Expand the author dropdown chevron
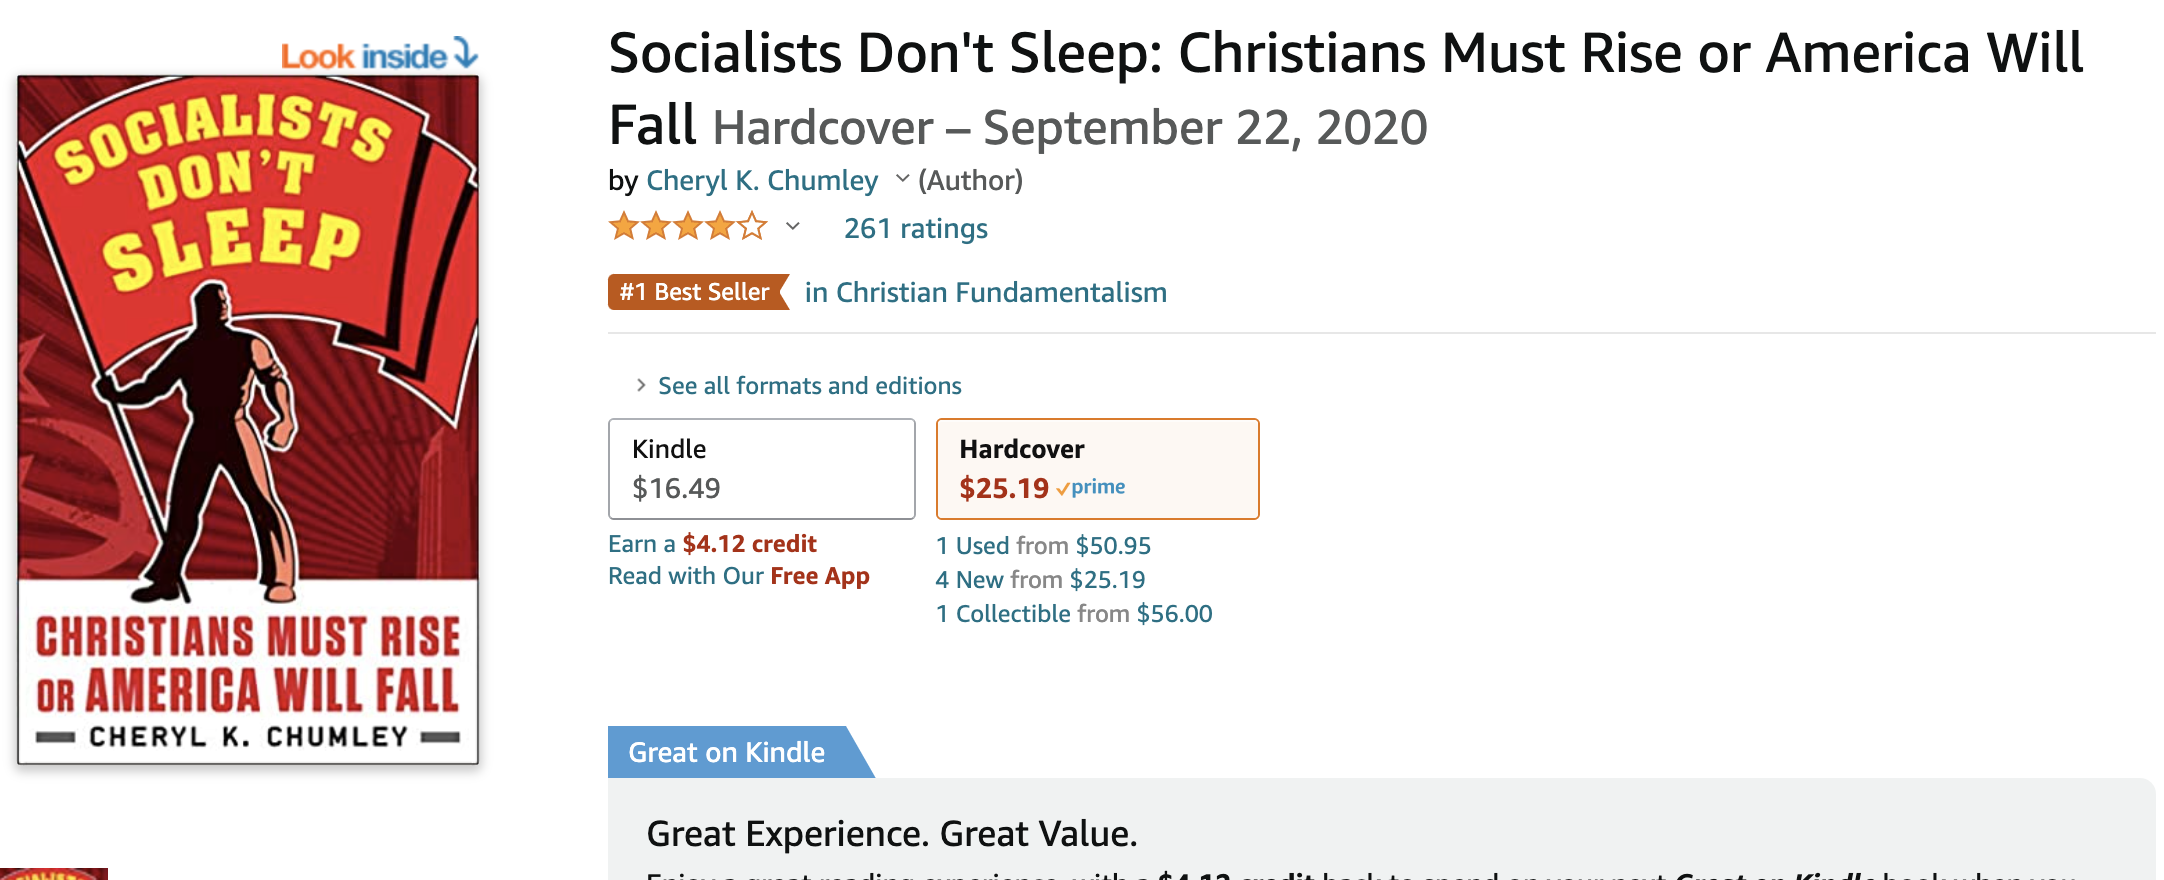 coord(902,180)
